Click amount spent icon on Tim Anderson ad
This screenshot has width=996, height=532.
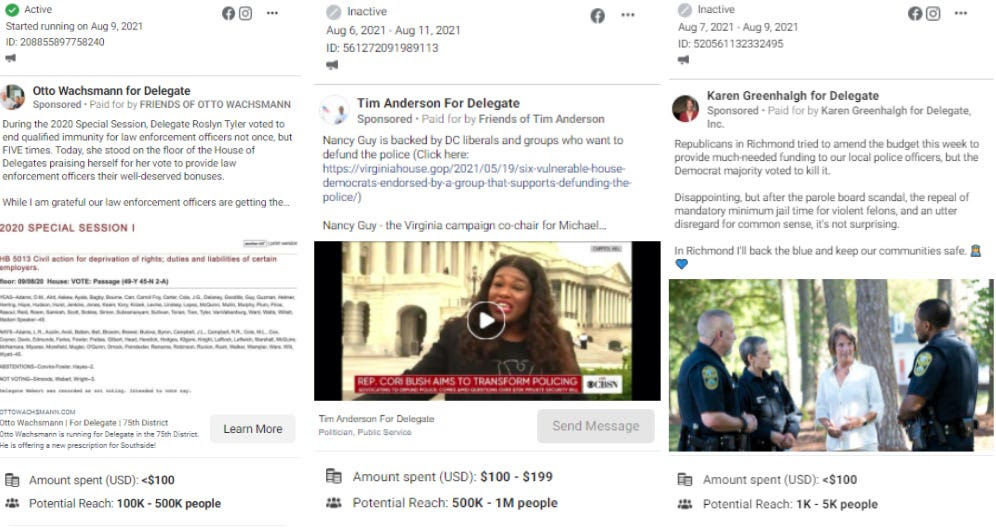334,476
